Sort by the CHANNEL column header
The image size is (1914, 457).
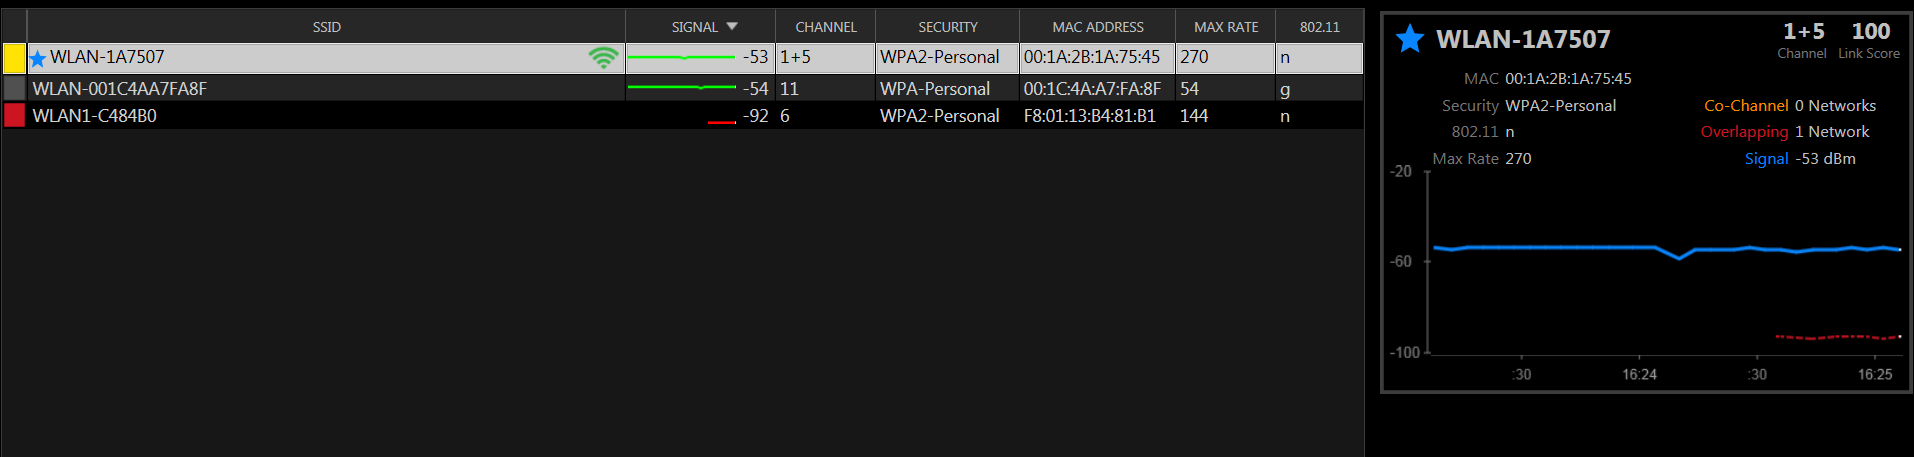point(825,27)
